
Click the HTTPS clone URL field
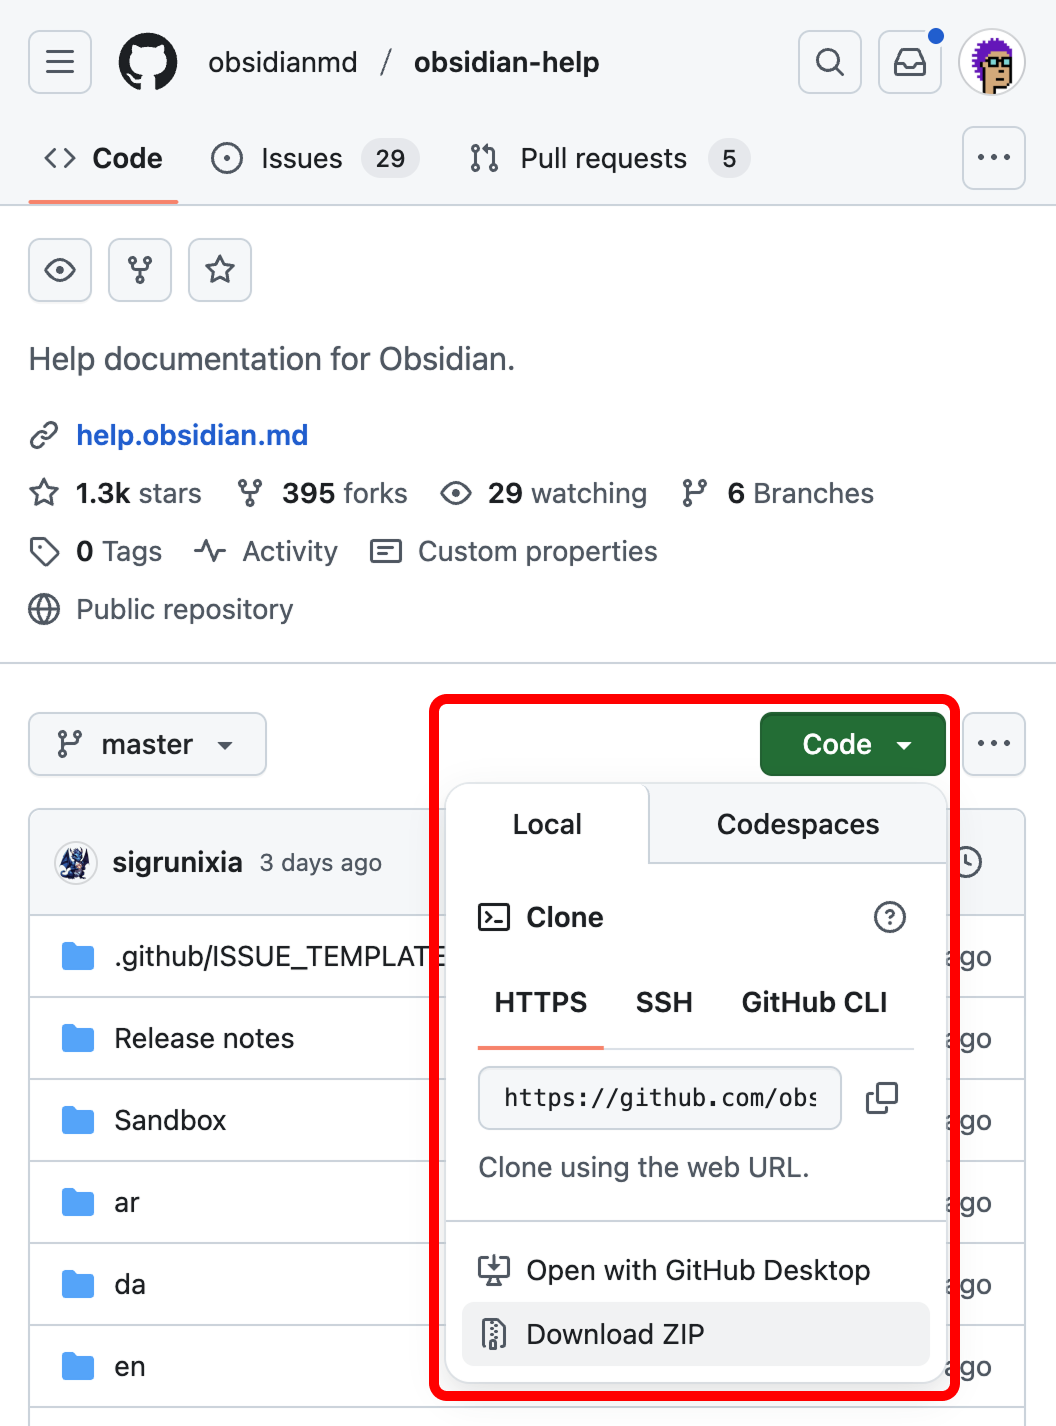[659, 1098]
